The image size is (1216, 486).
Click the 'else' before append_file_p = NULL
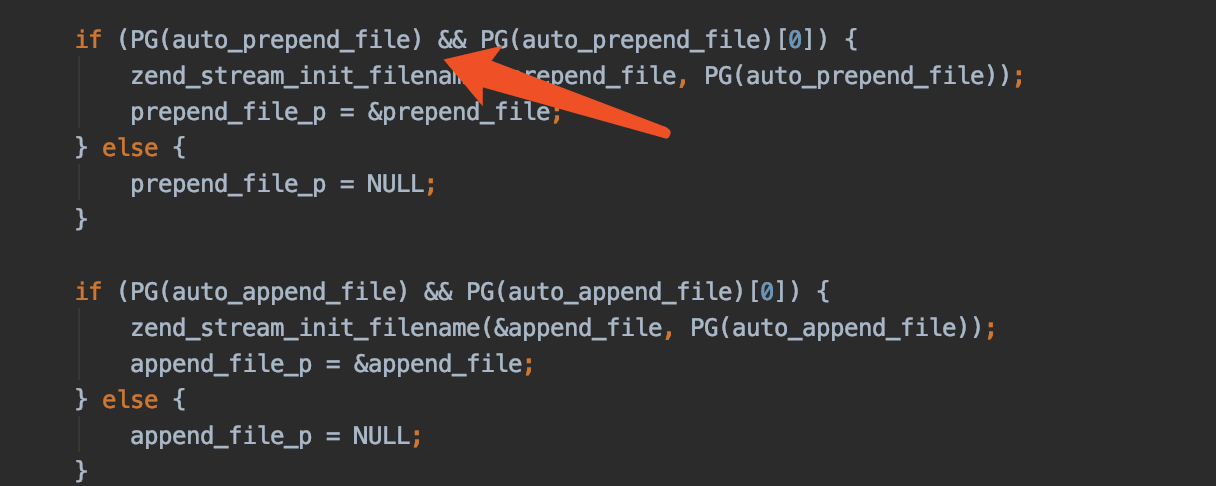(130, 400)
